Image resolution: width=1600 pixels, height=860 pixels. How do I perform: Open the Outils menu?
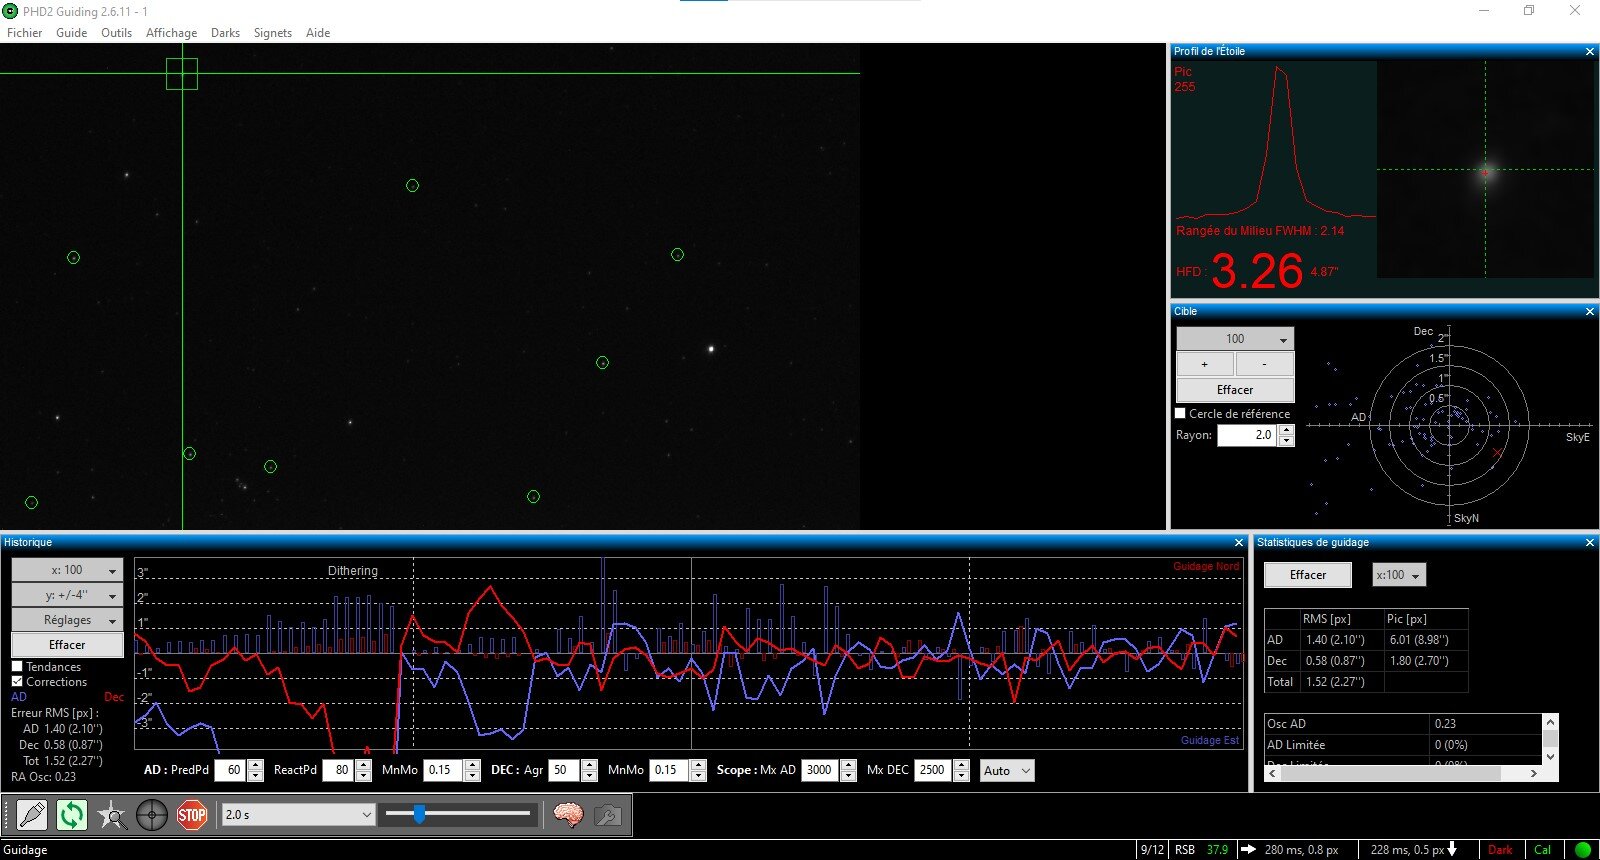[x=116, y=32]
